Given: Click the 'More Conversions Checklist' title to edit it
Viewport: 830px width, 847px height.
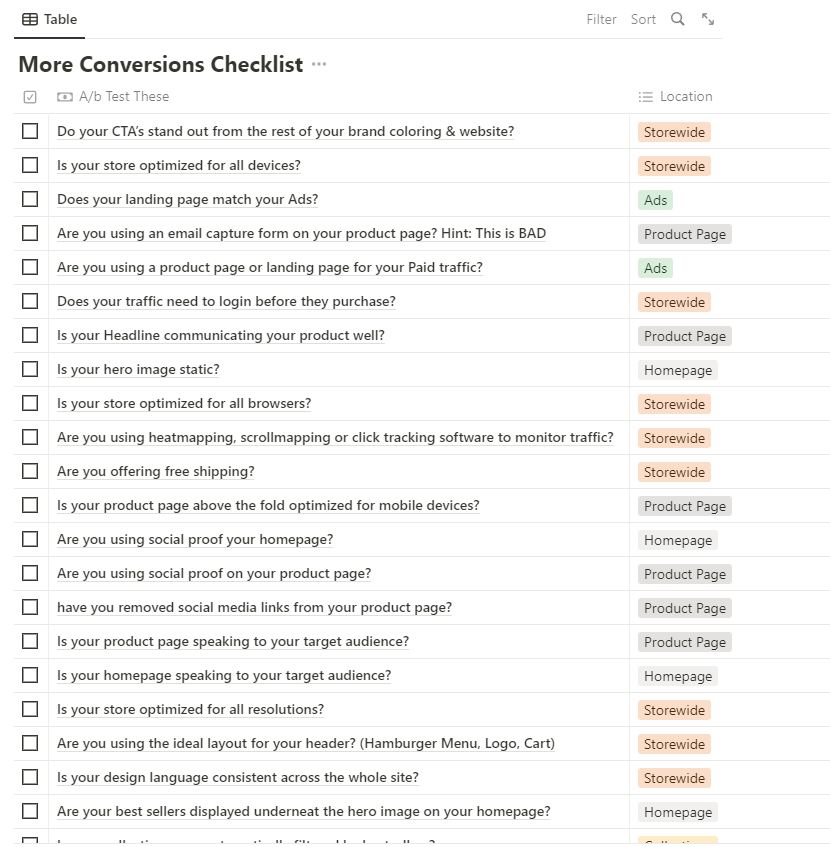Looking at the screenshot, I should [x=160, y=64].
